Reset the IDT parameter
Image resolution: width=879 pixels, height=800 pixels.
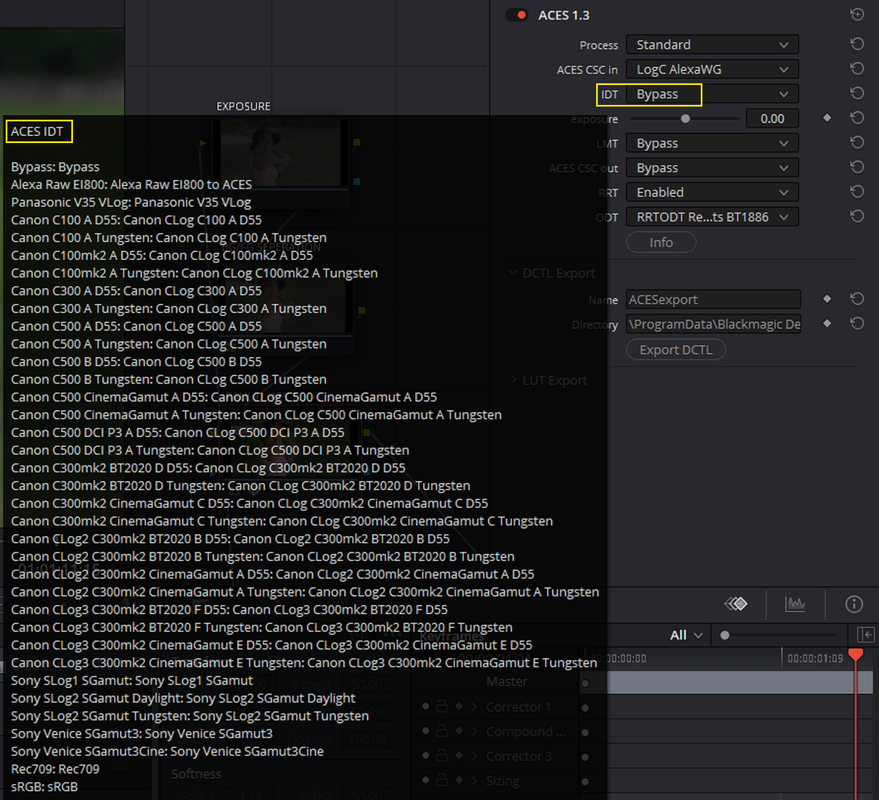pyautogui.click(x=857, y=94)
